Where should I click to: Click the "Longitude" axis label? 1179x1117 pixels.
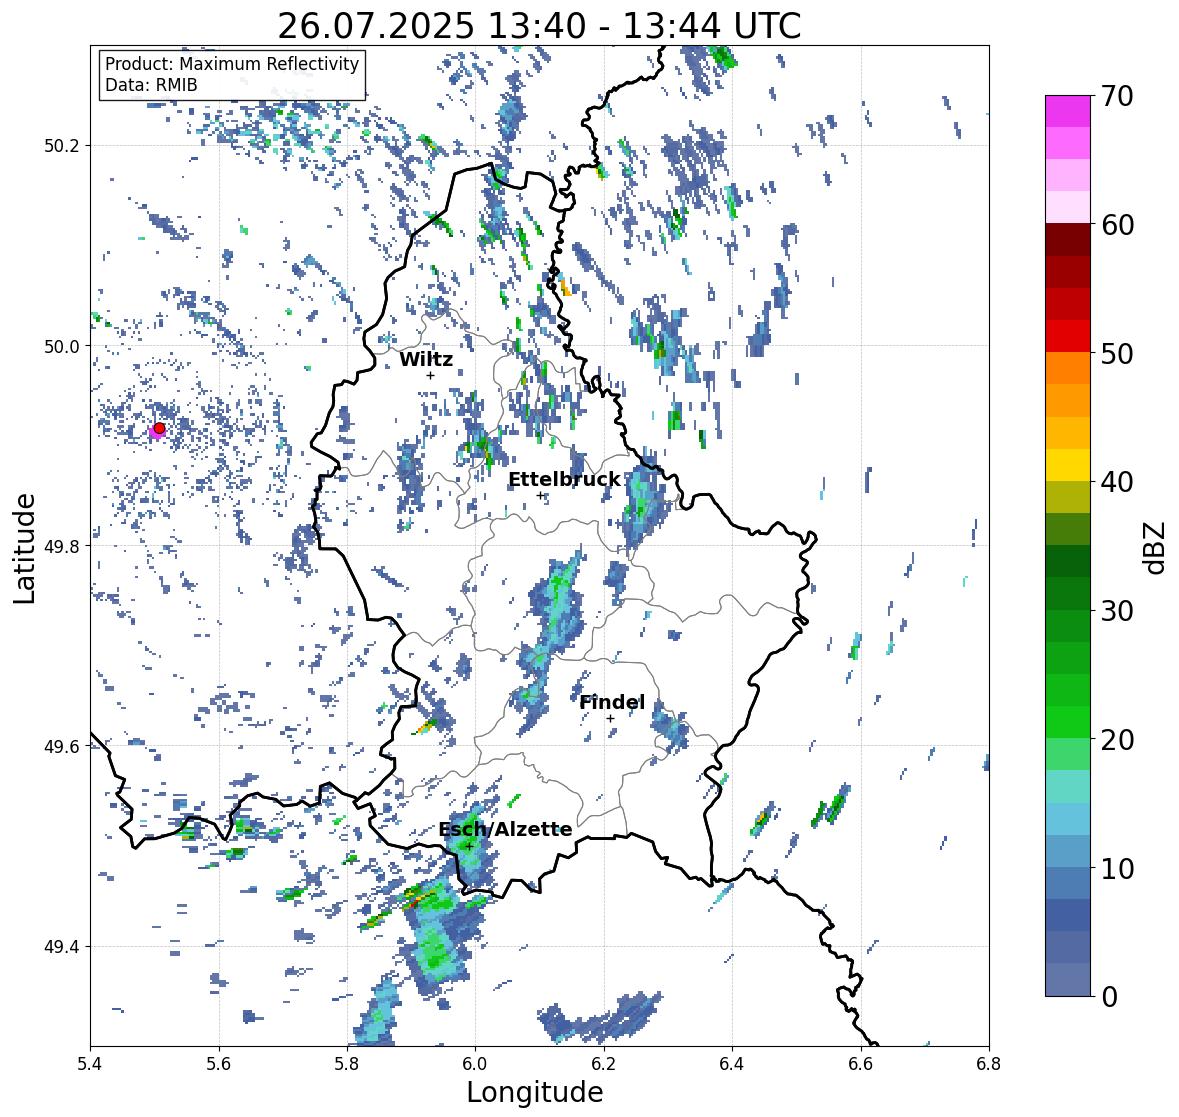tap(535, 1092)
